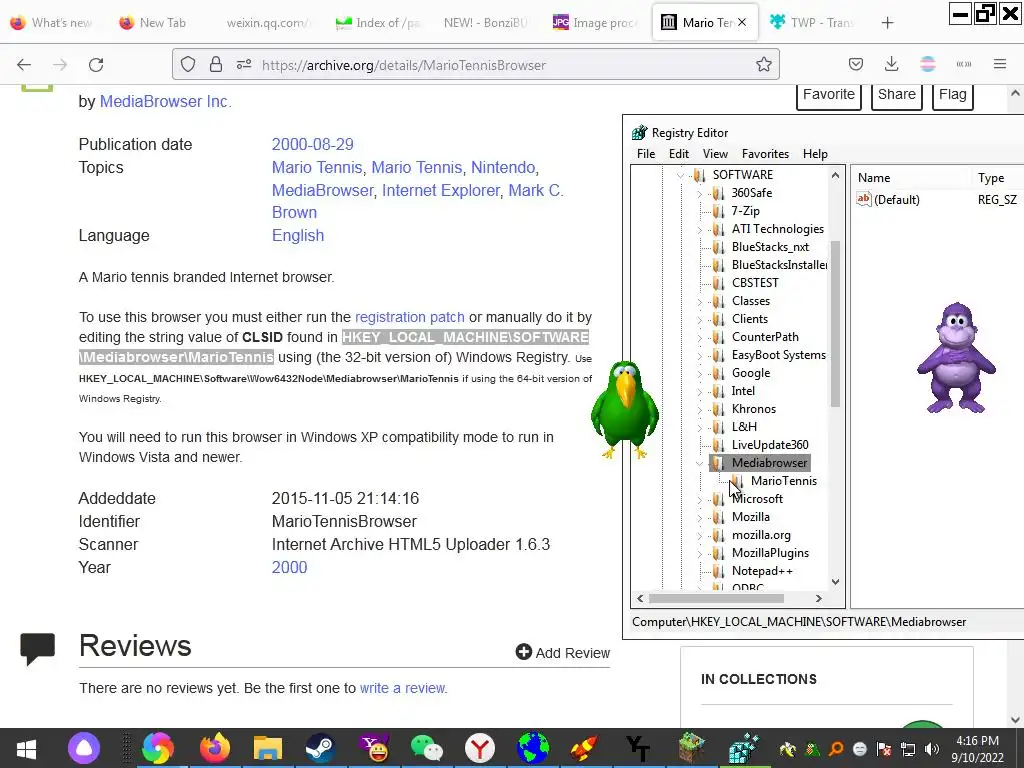Expand the Classes registry key

700,301
